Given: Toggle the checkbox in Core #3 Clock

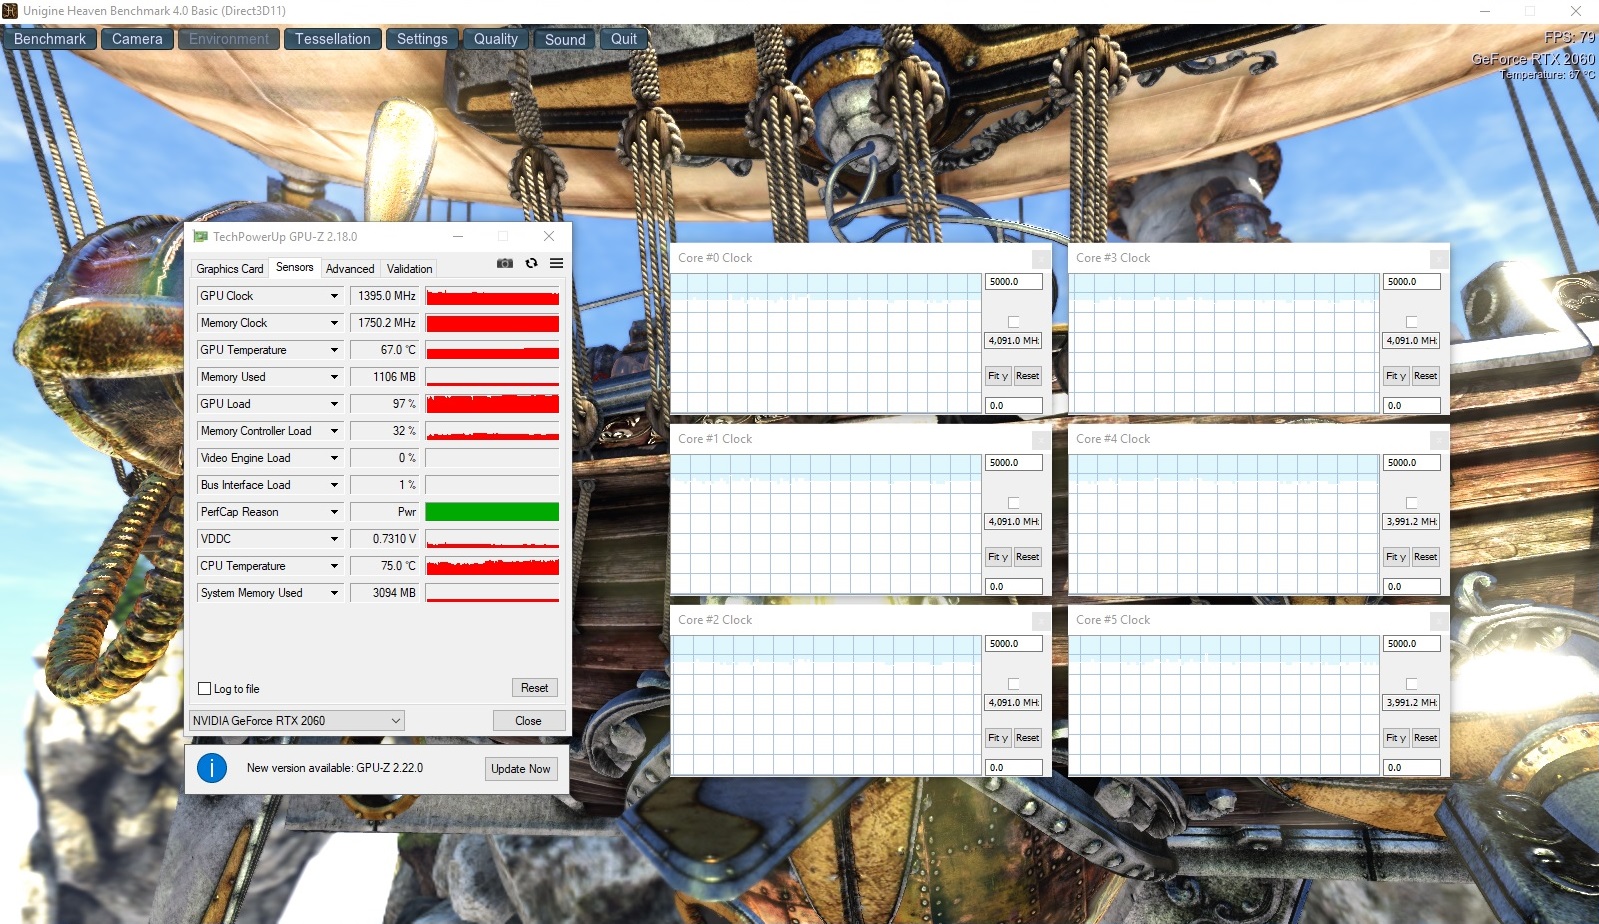Looking at the screenshot, I should 1412,322.
